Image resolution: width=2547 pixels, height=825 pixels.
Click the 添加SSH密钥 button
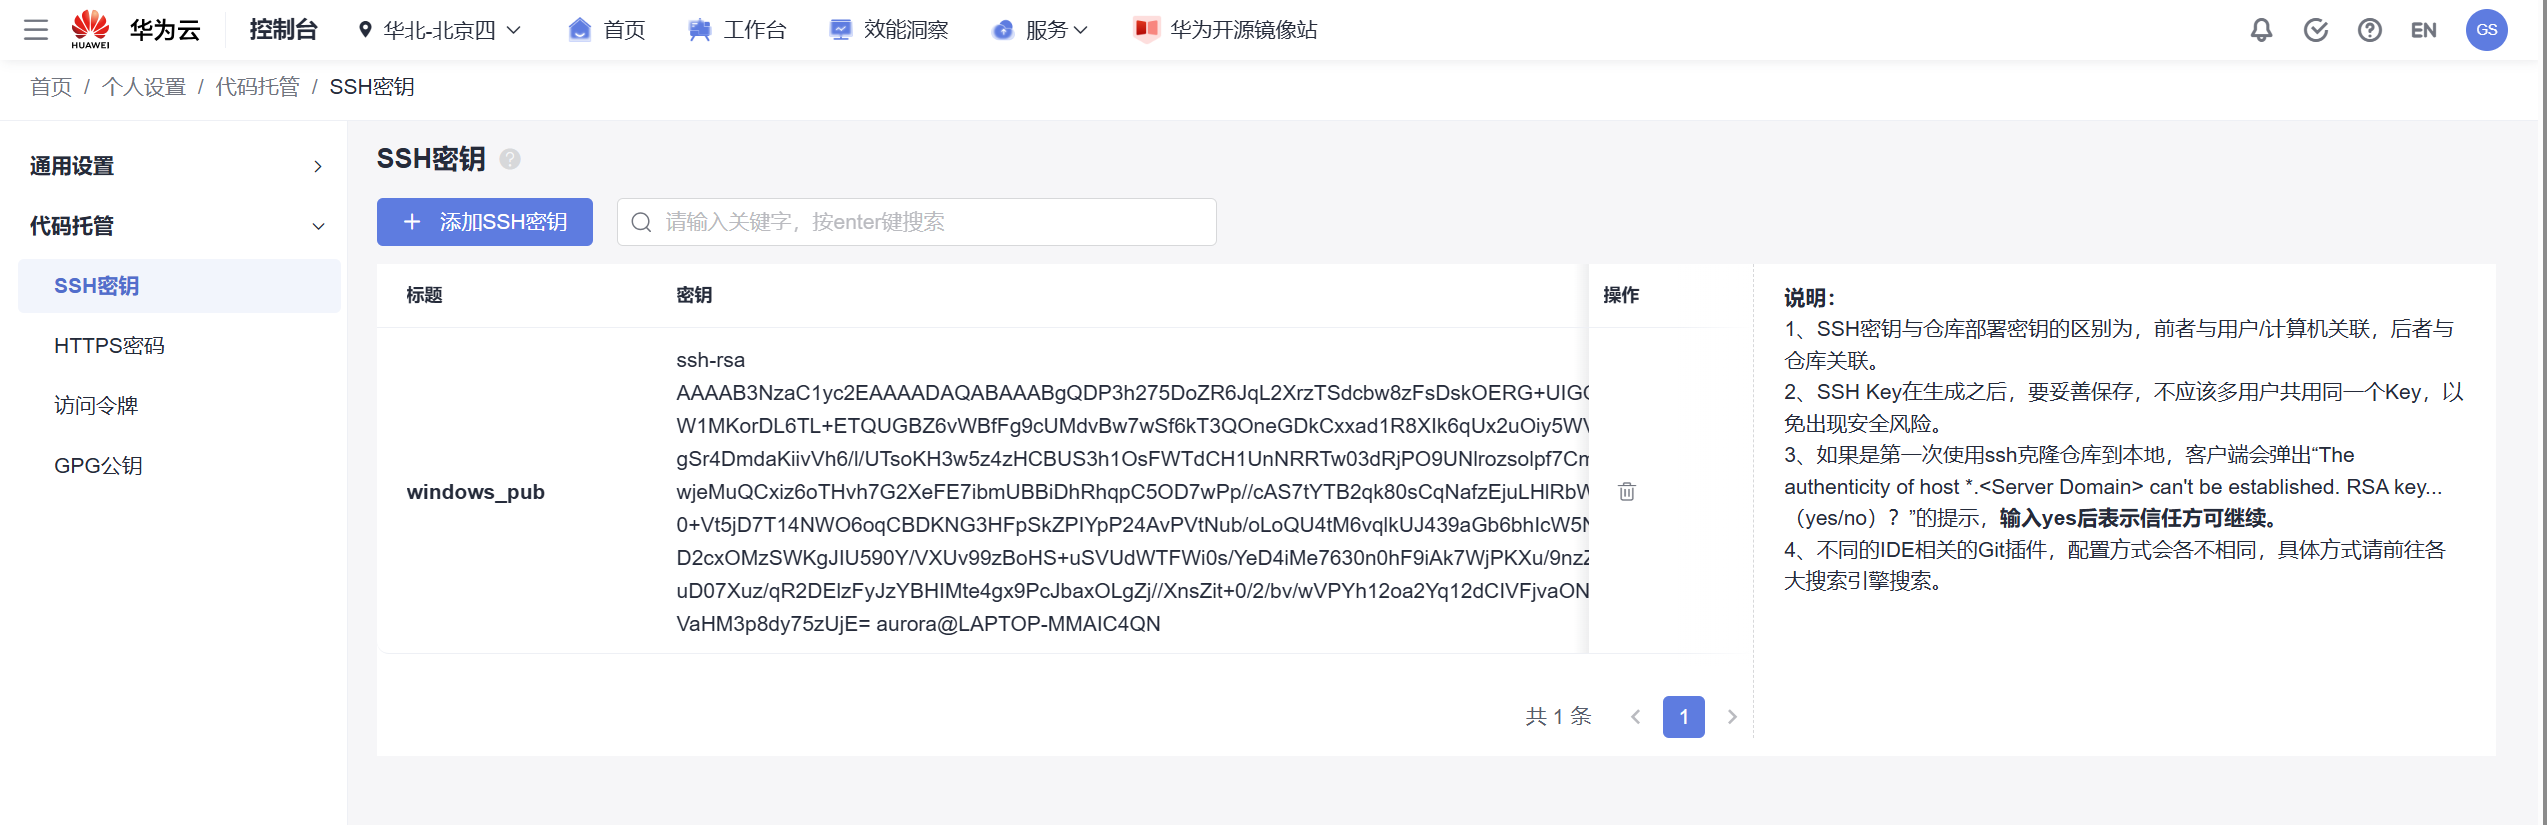[x=485, y=222]
